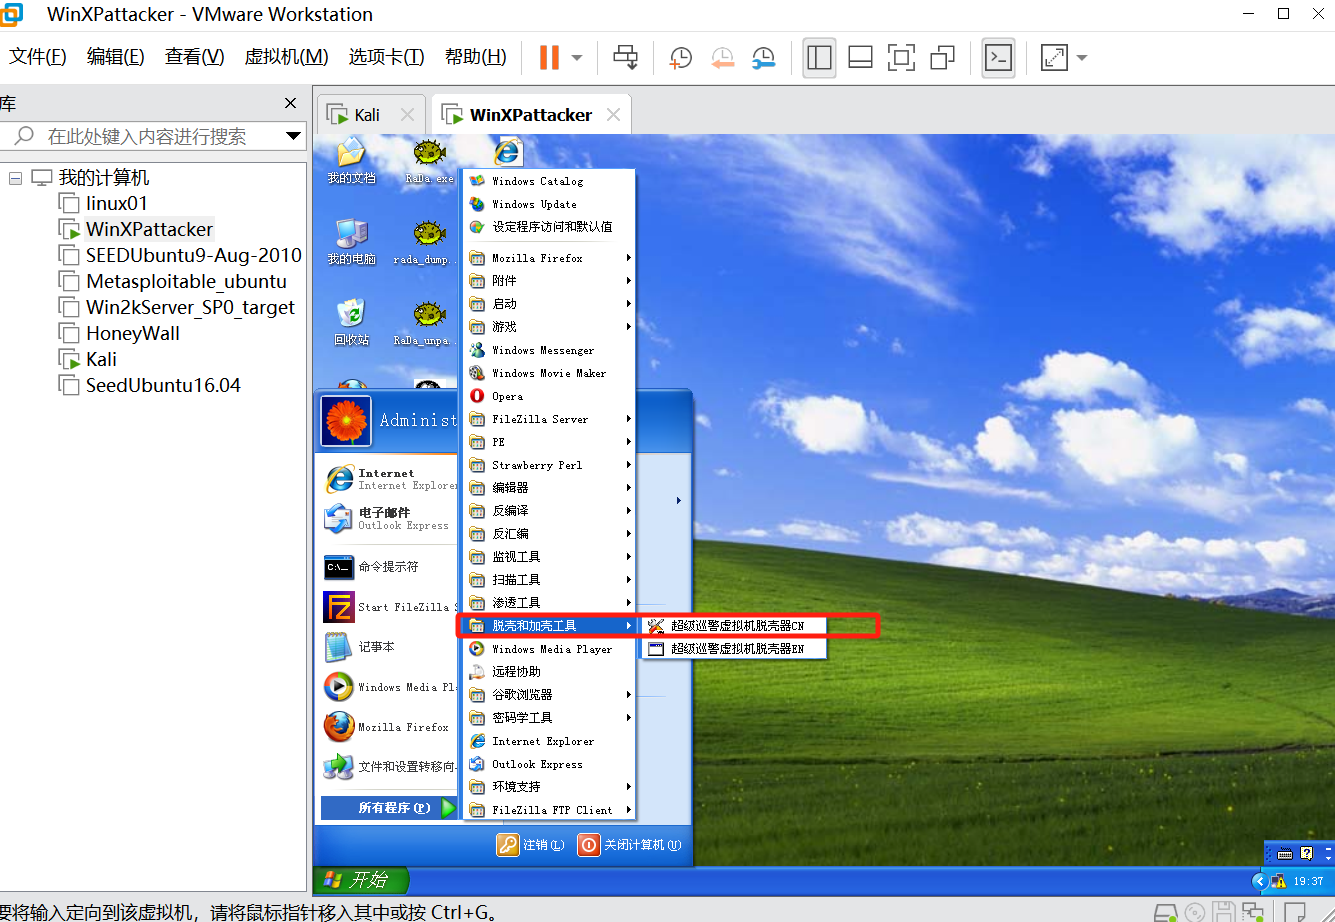Screen dimensions: 1335x922
Task: Take a VM snapshot icon
Action: (680, 58)
